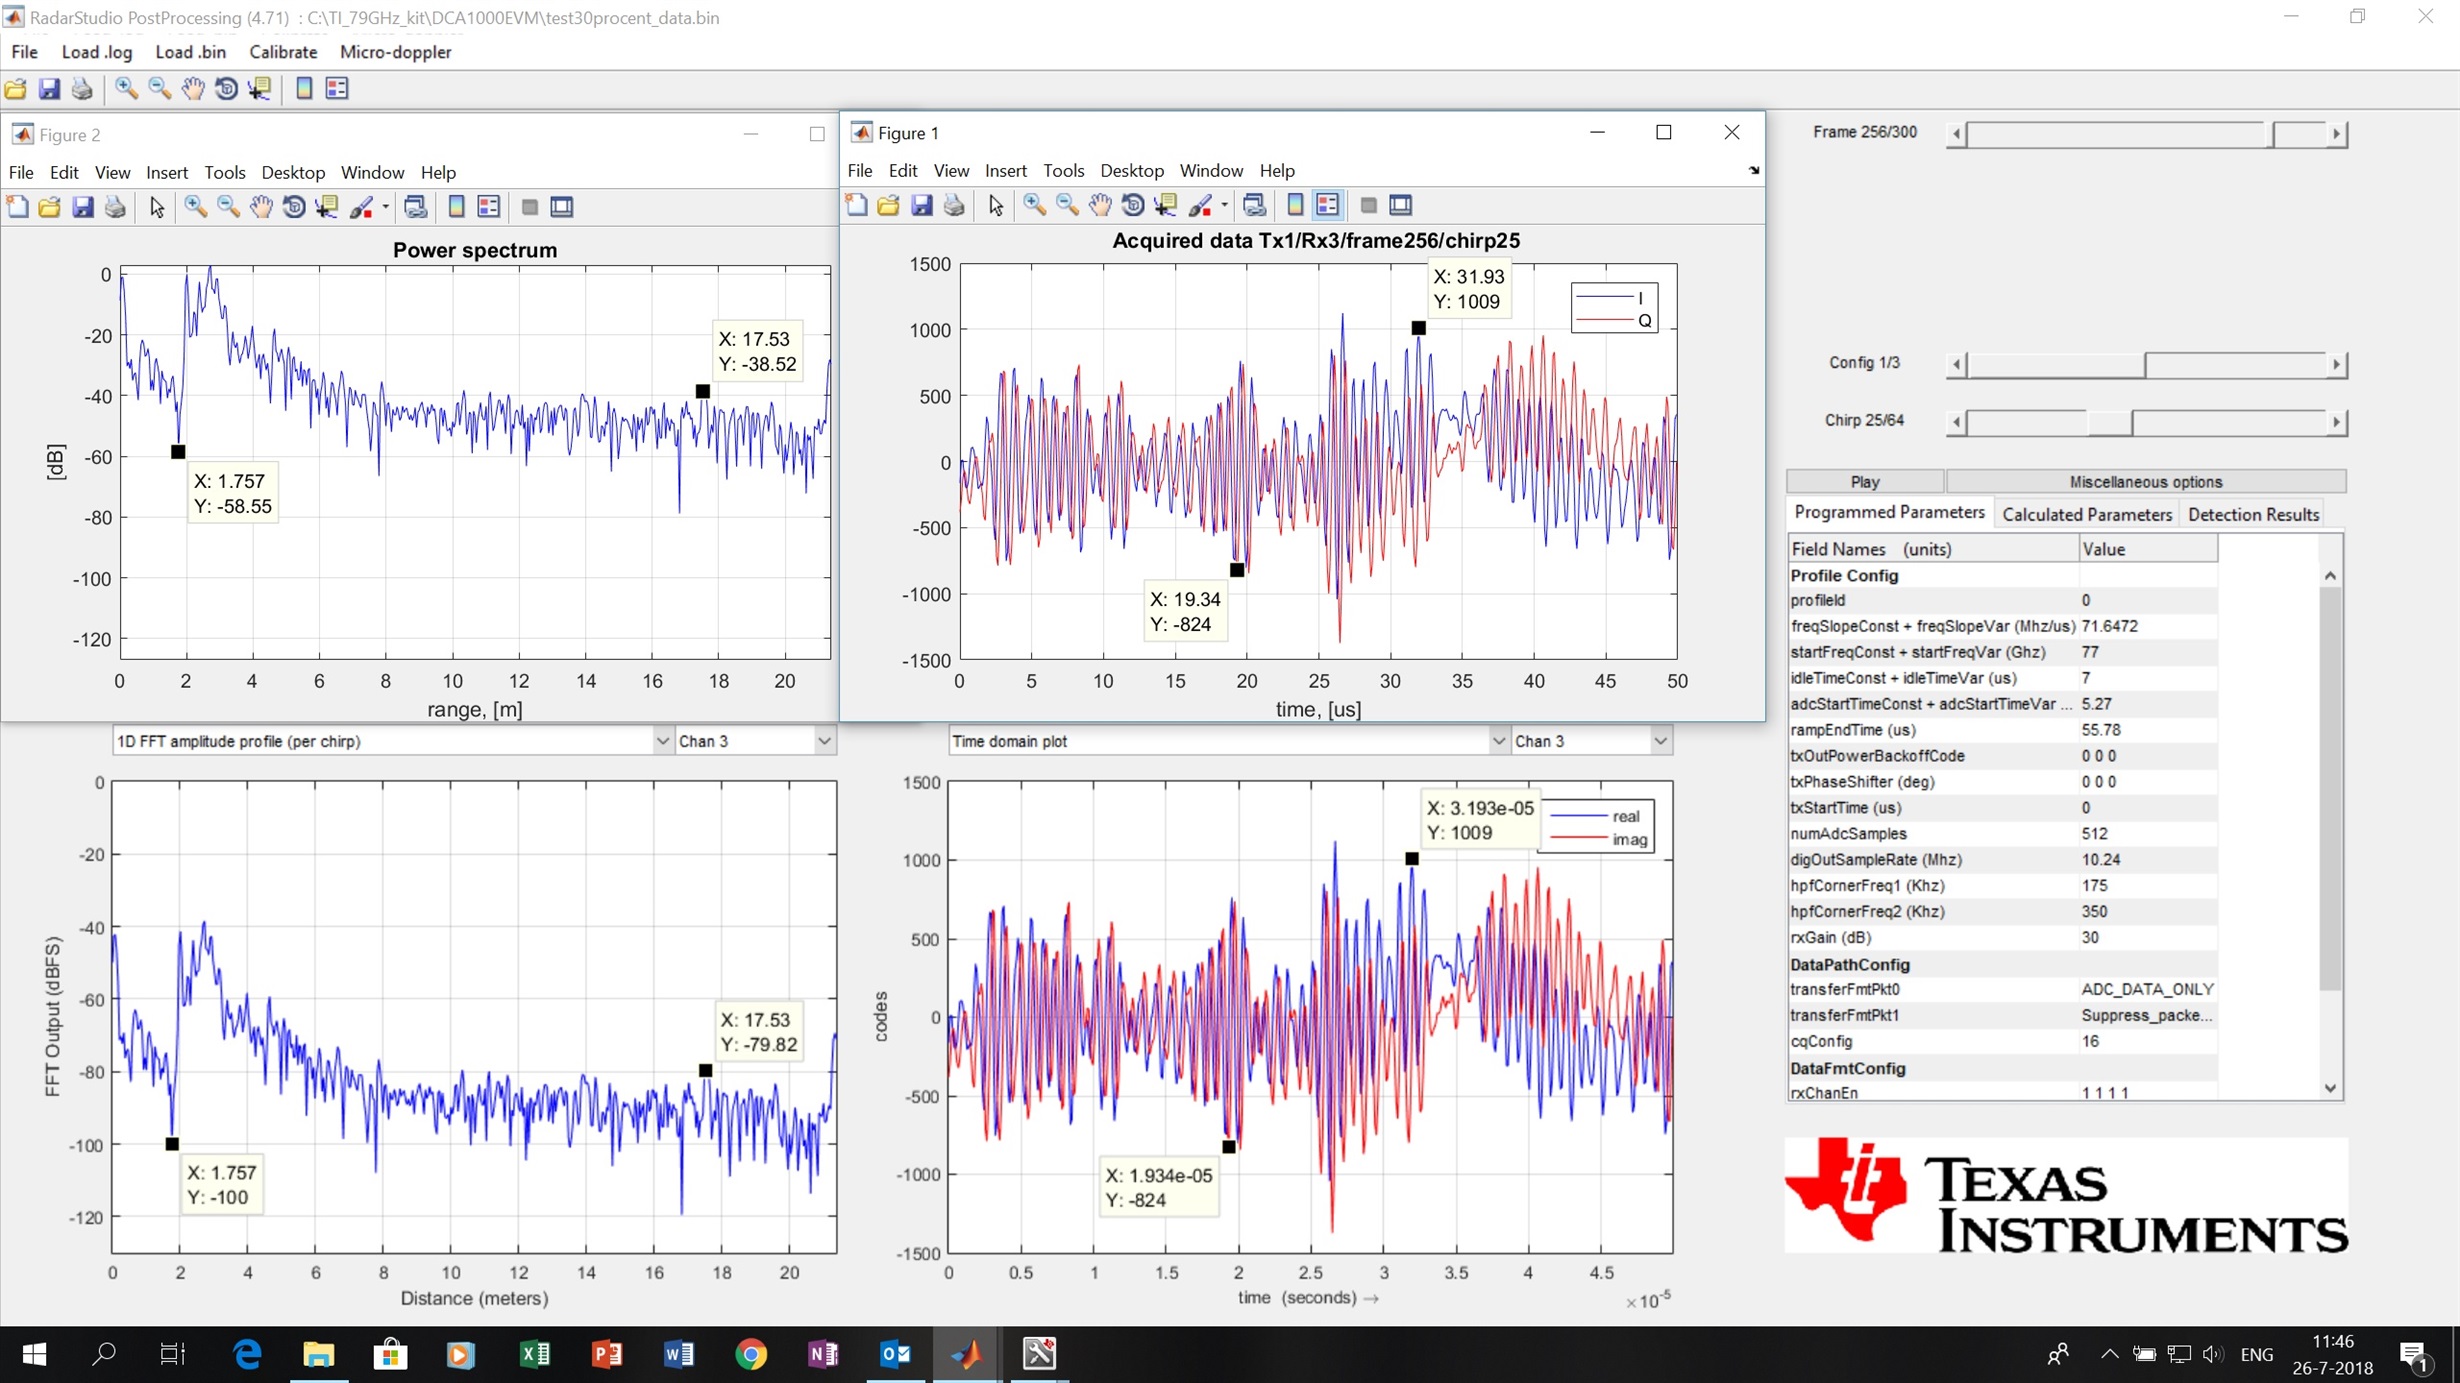
Task: Switch to Calculated Parameters tab
Action: (x=2086, y=514)
